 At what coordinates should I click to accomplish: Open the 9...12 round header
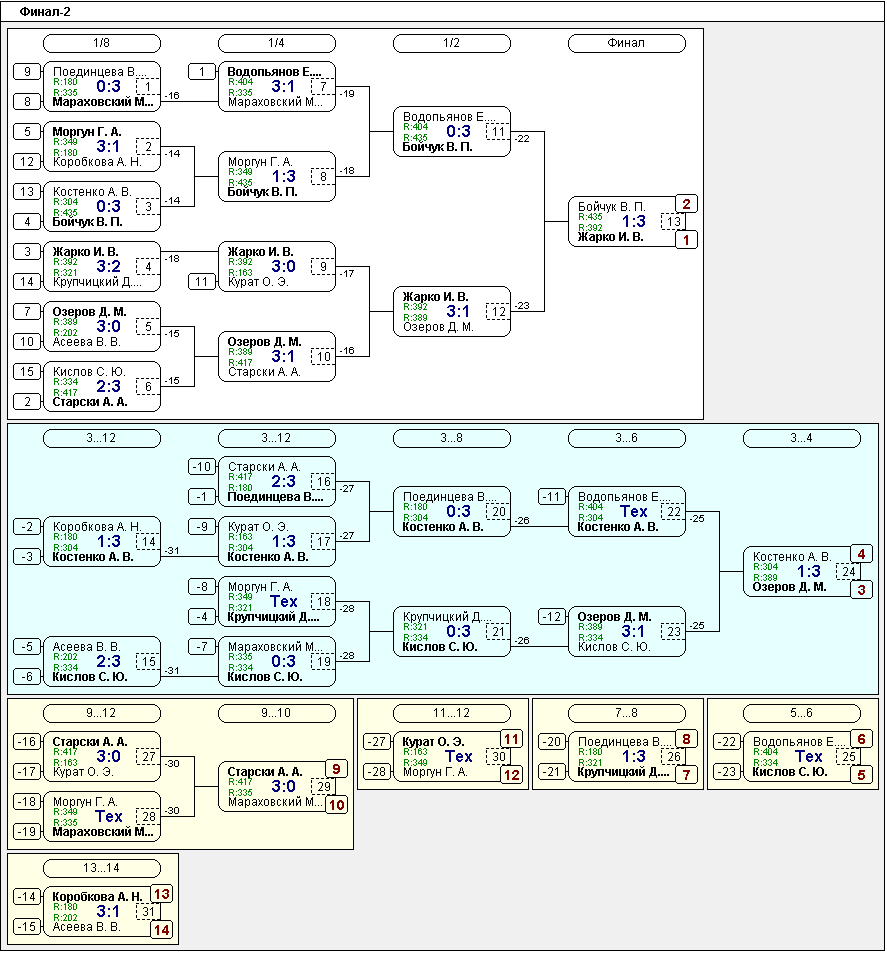[102, 713]
